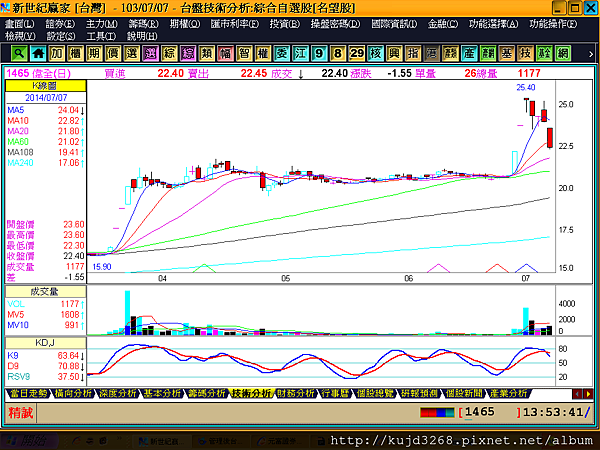The width and height of the screenshot is (600, 450).
Task: Open the 國際資訊(I) menu
Action: tap(394, 24)
